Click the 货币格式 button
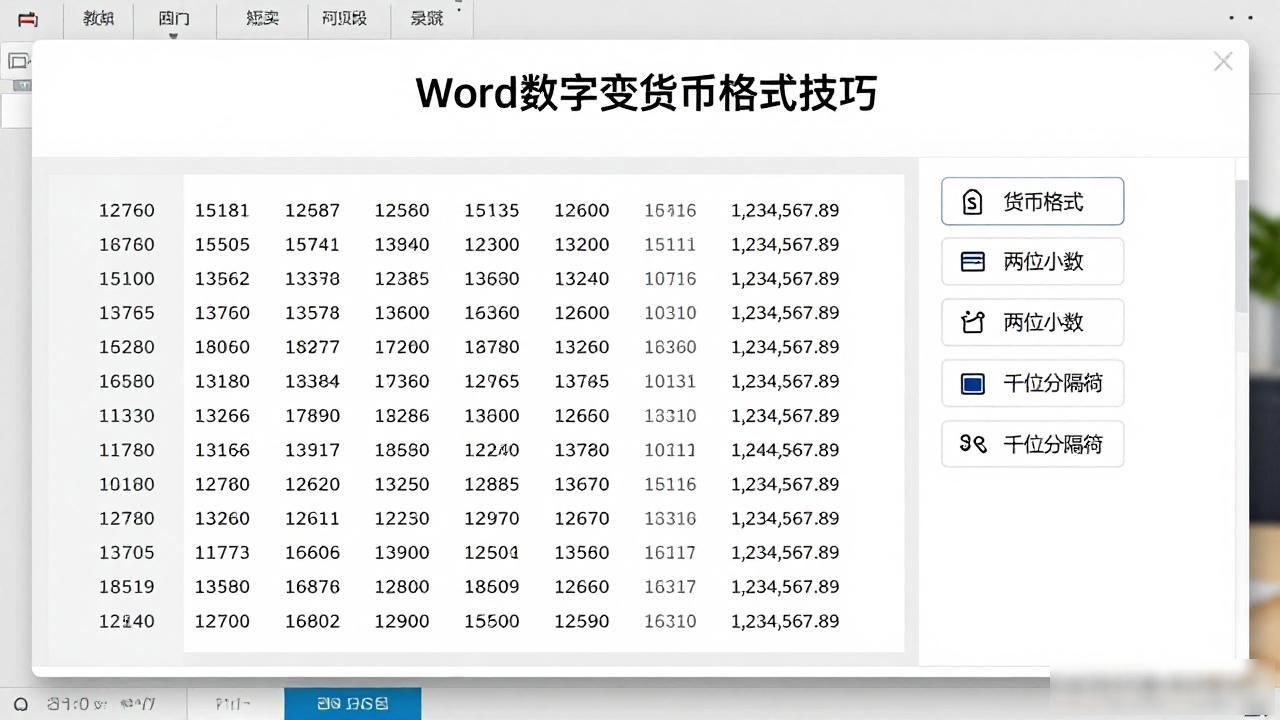 click(x=1032, y=201)
